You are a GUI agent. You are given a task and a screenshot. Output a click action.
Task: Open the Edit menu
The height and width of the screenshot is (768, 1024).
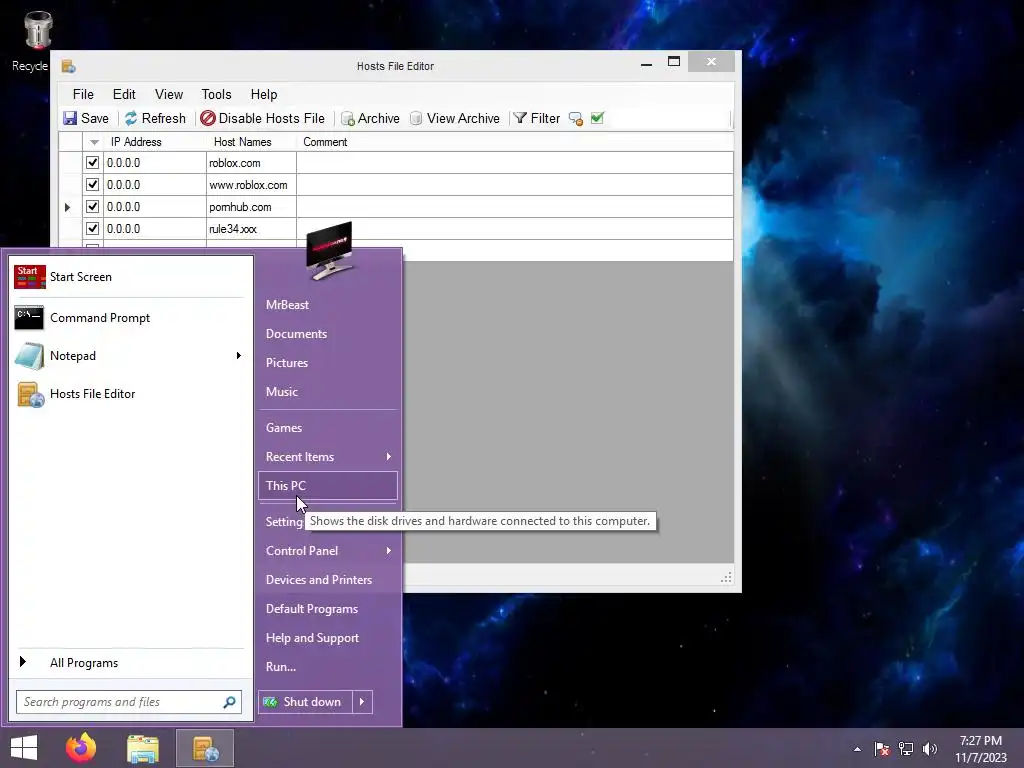(124, 94)
